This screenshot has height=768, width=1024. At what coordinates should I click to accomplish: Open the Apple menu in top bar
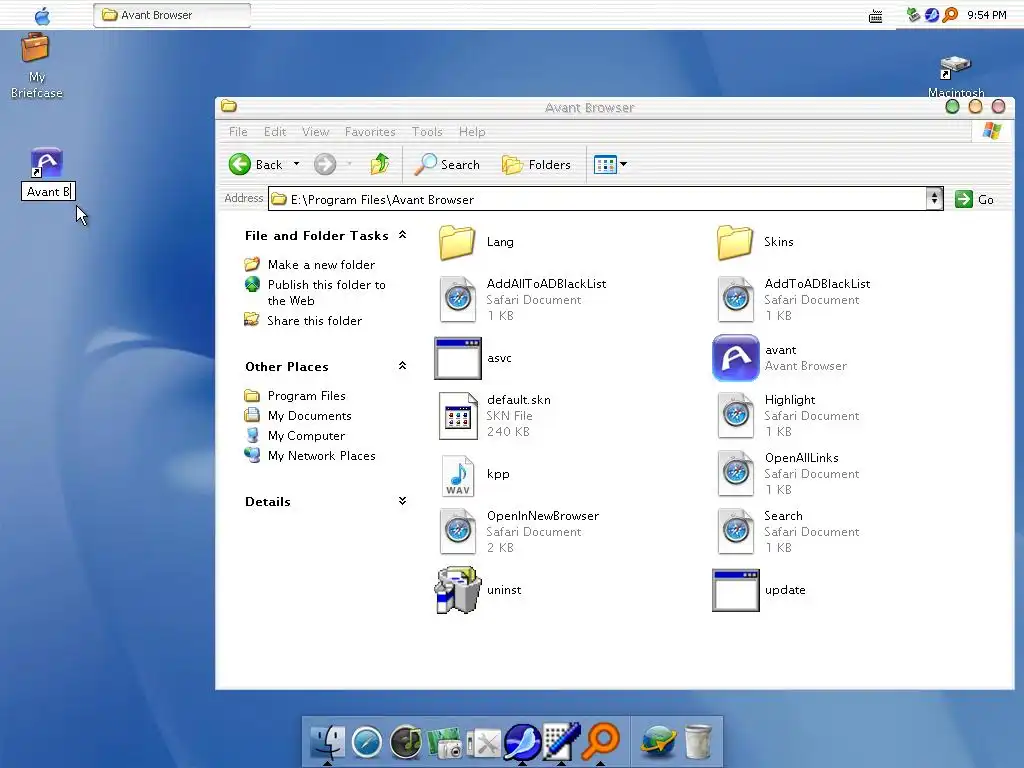pyautogui.click(x=42, y=16)
